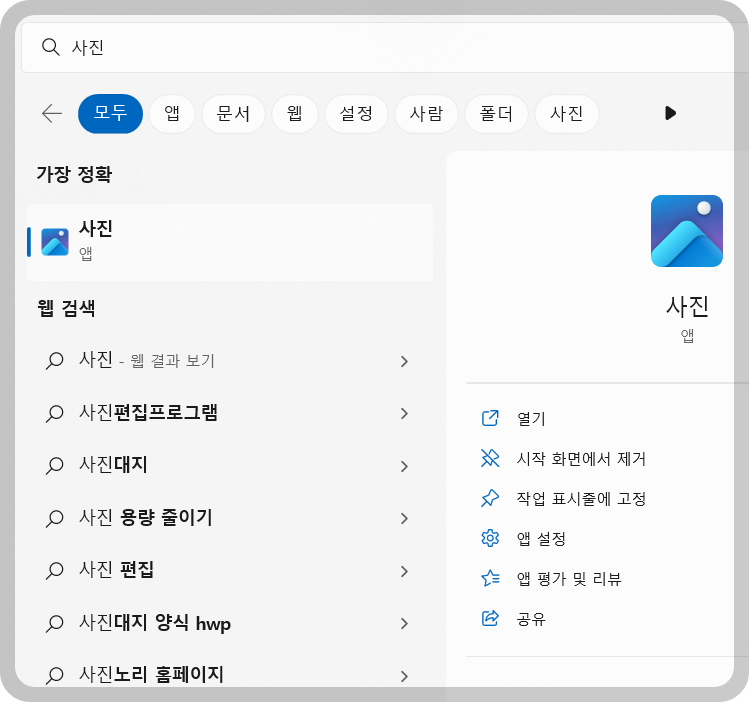Click the gear icon beside 앱 설정
The height and width of the screenshot is (702, 749).
coord(490,538)
